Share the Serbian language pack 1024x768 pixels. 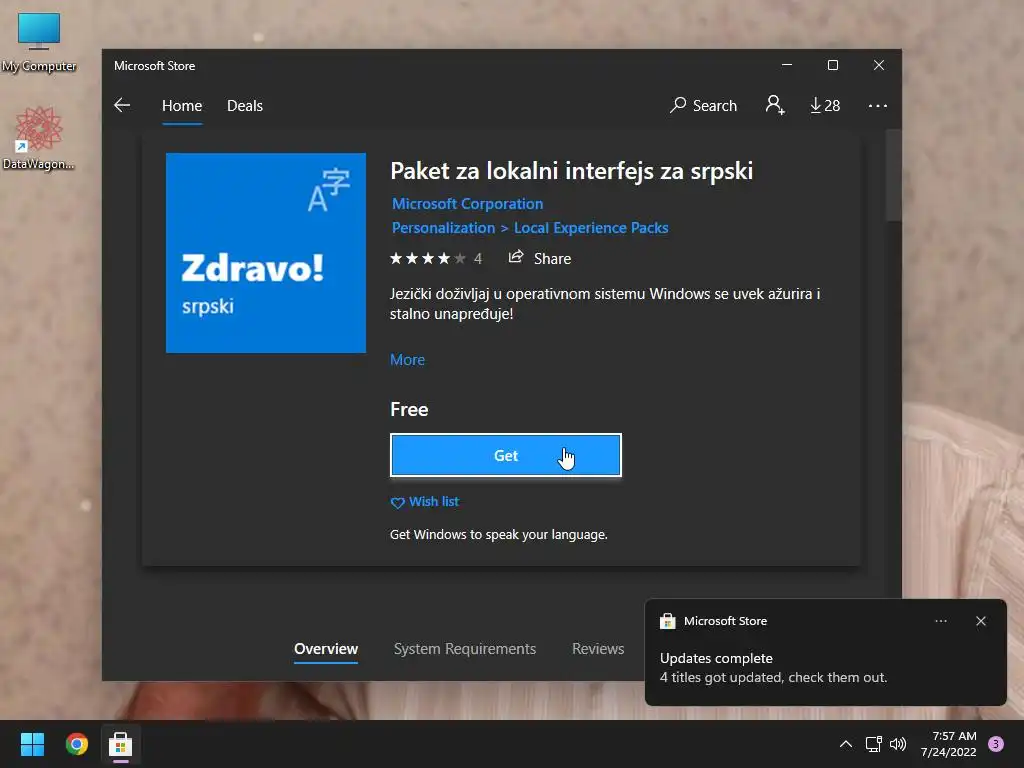point(539,259)
